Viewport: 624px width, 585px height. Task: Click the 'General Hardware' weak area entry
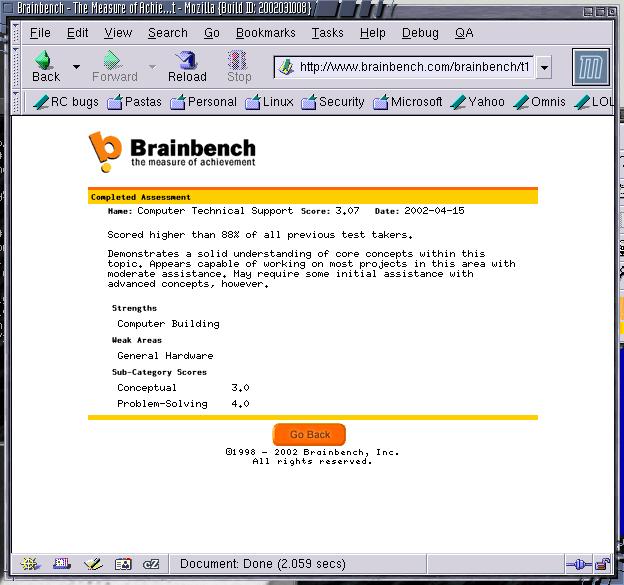tap(165, 355)
